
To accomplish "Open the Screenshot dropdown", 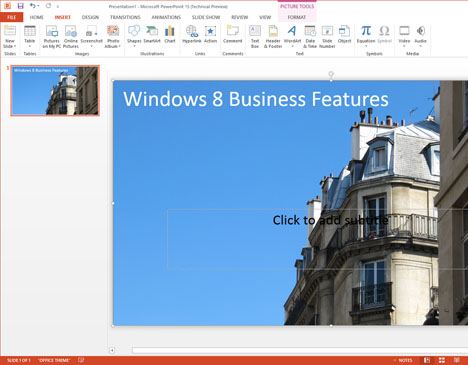I will tap(91, 47).
